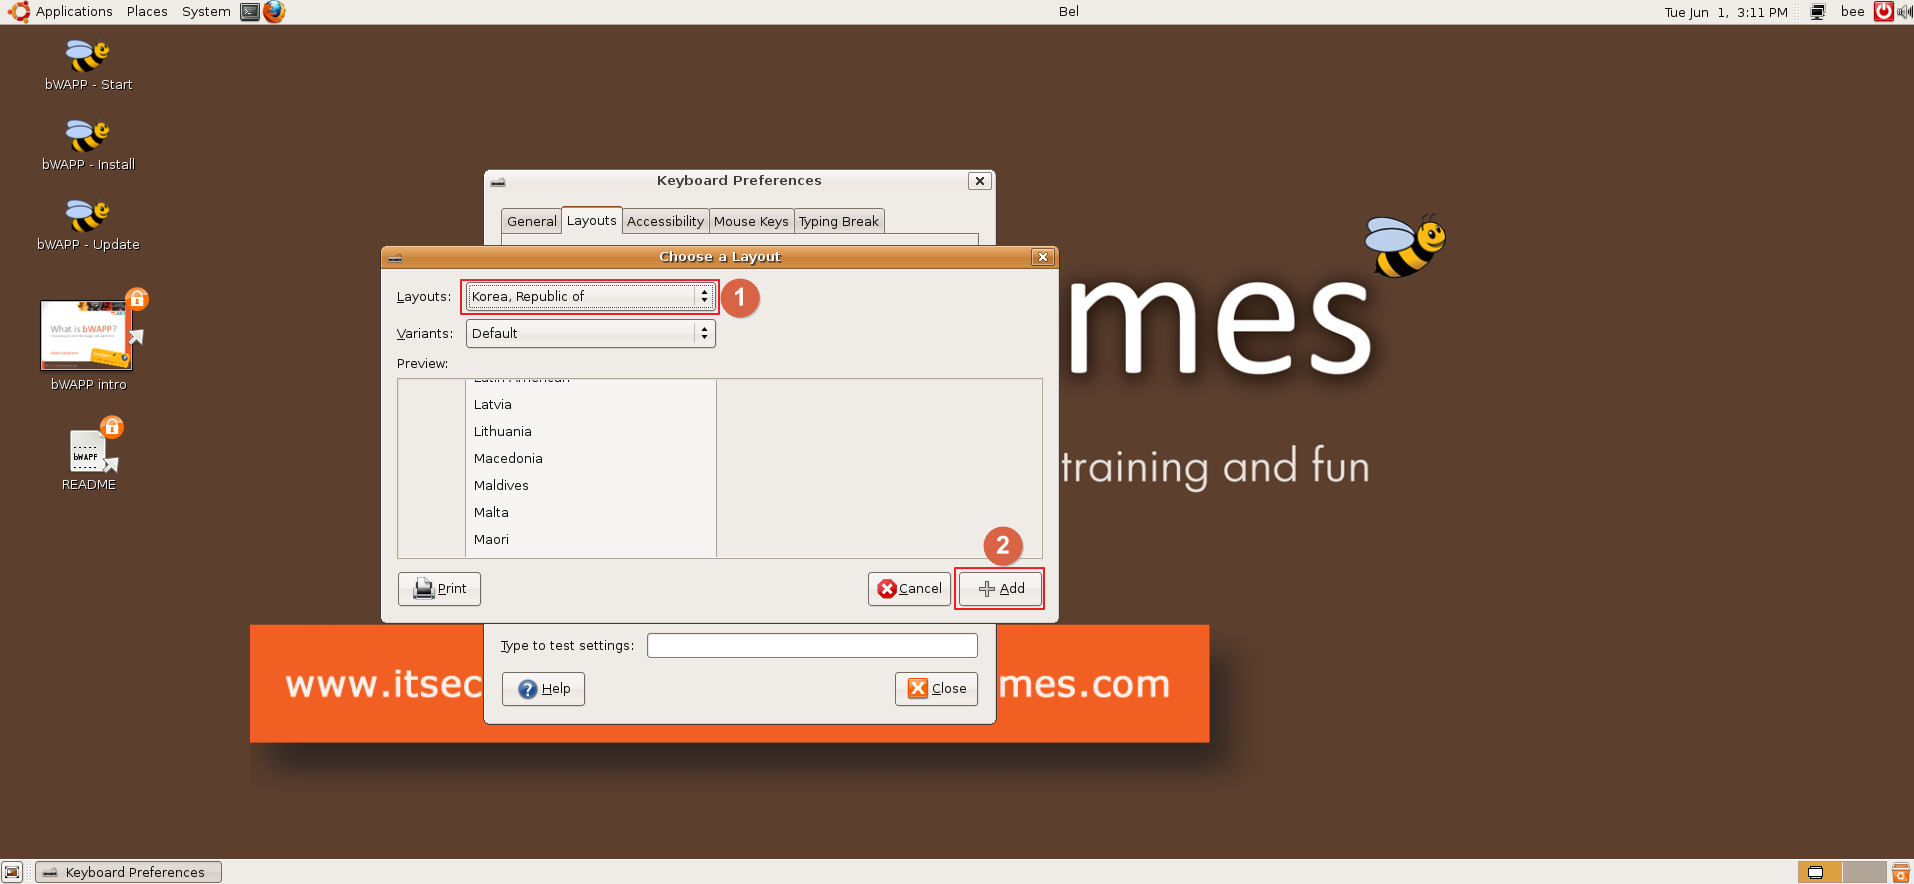Open the Applications menu

pyautogui.click(x=74, y=12)
